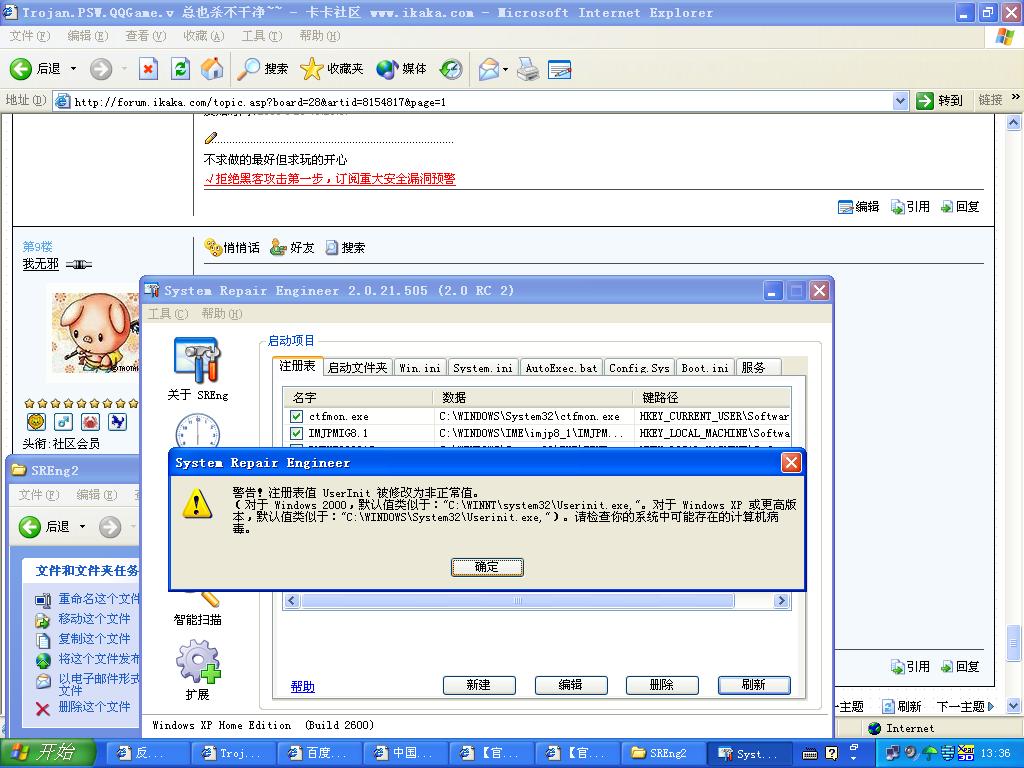Open IE 查看(V) menu
This screenshot has height=768, width=1024.
[146, 36]
